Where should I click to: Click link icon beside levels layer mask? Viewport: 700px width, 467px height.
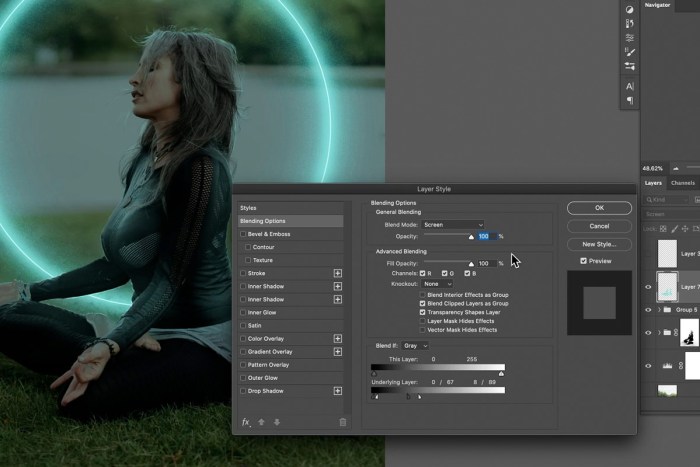tap(681, 366)
